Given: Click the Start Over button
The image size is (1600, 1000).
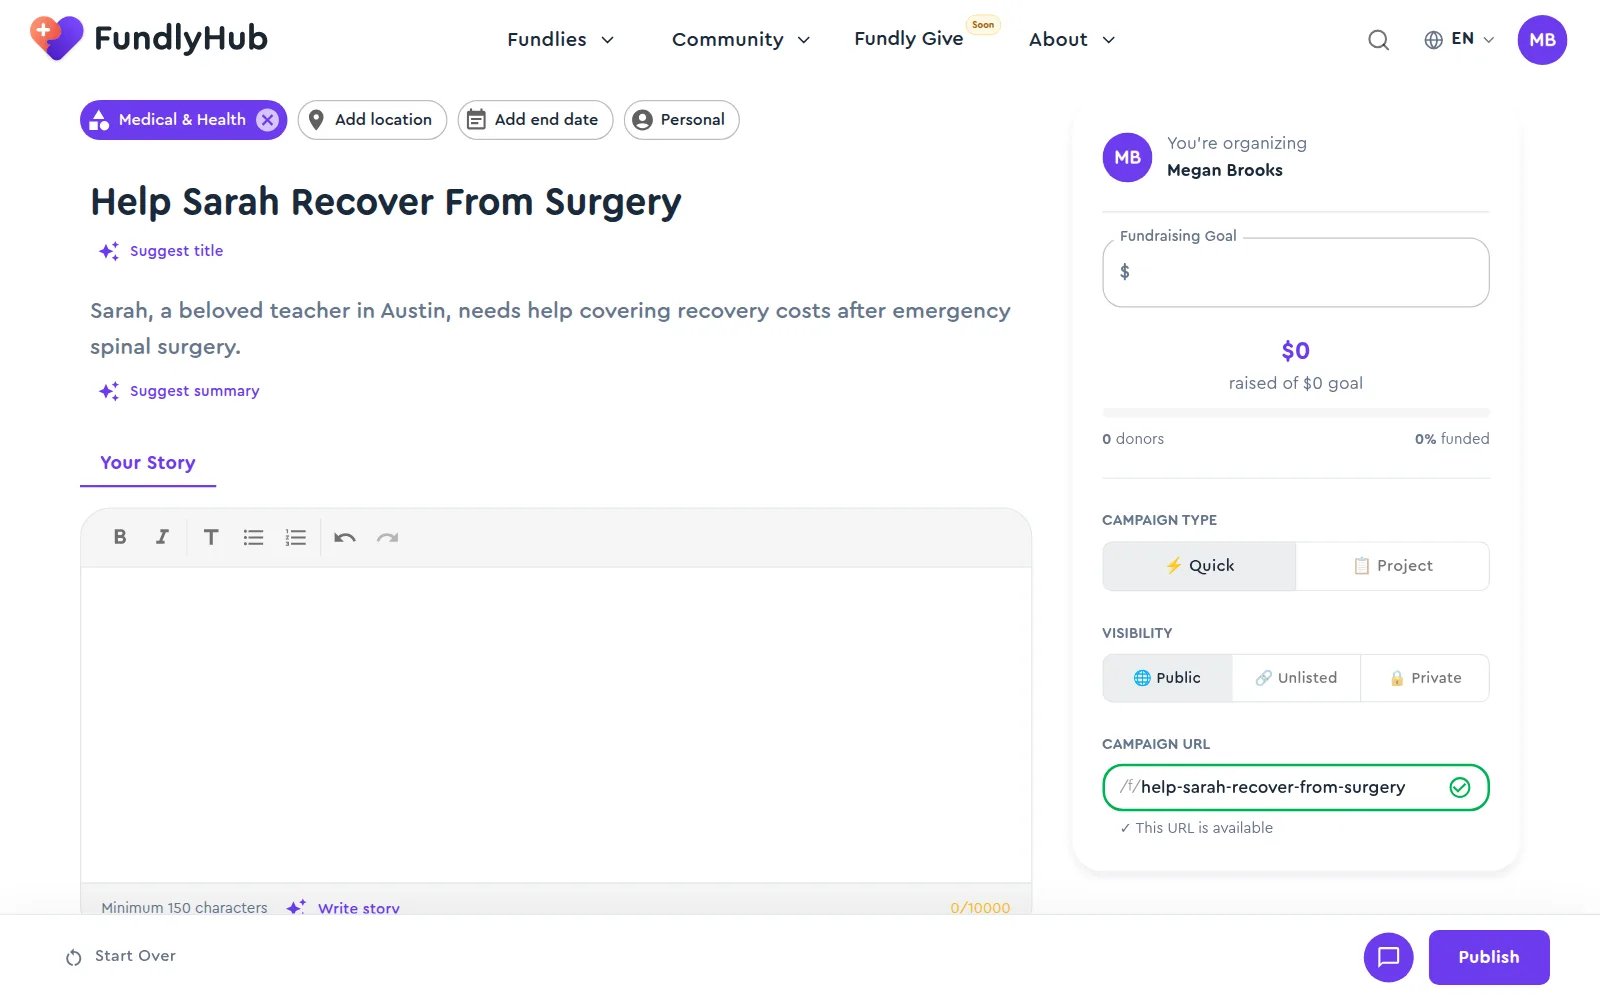Looking at the screenshot, I should click(121, 956).
